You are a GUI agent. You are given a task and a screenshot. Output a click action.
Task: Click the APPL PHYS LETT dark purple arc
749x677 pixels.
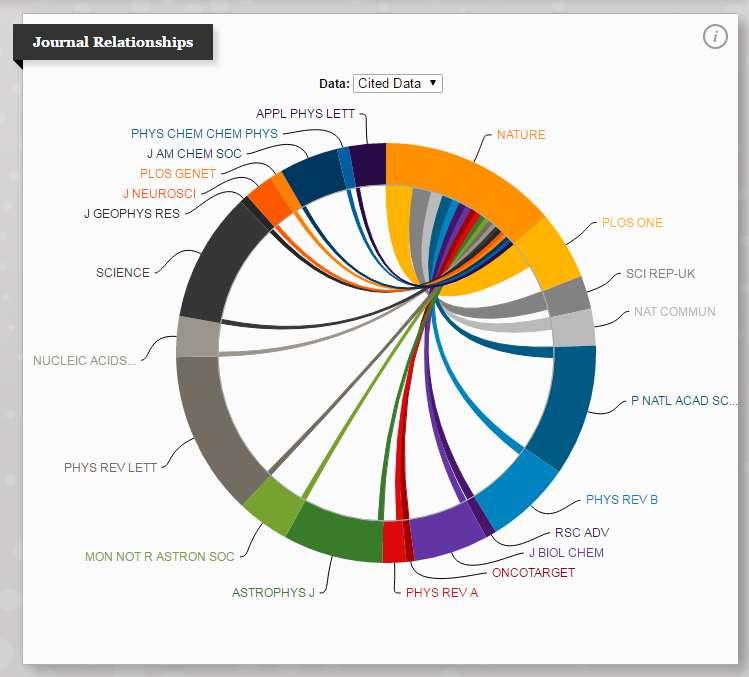[368, 165]
